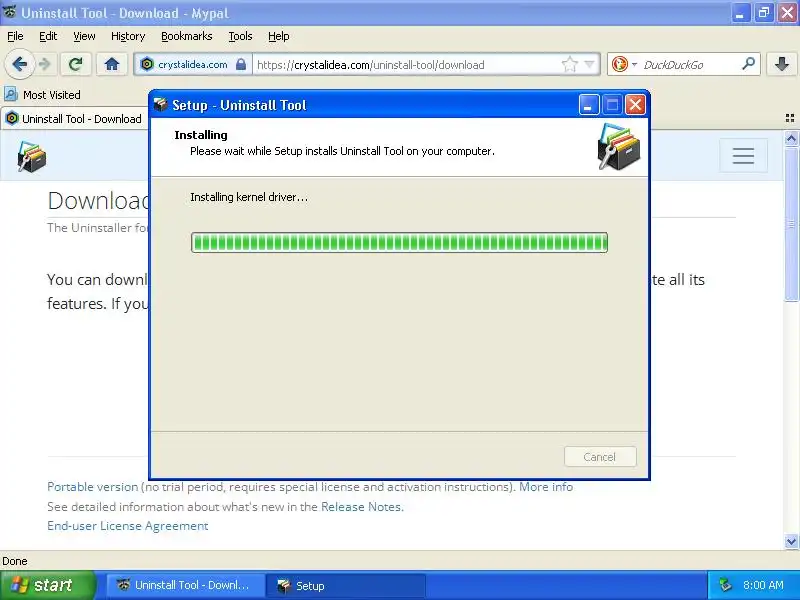Screen dimensions: 800x600
Task: Click the Uninstall Tool logo on the webpage
Action: (x=32, y=156)
